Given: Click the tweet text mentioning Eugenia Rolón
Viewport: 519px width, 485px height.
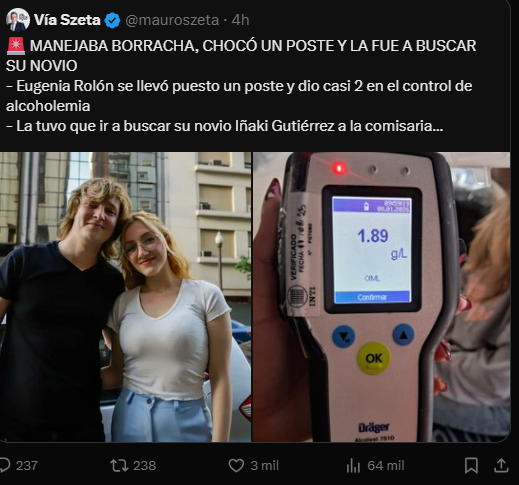Looking at the screenshot, I should [x=239, y=96].
